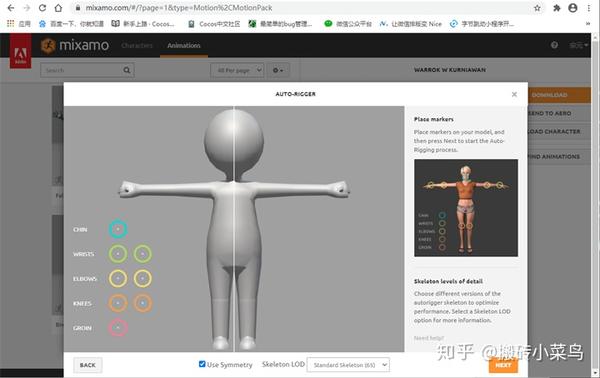Switch to the Animations tab

184,45
